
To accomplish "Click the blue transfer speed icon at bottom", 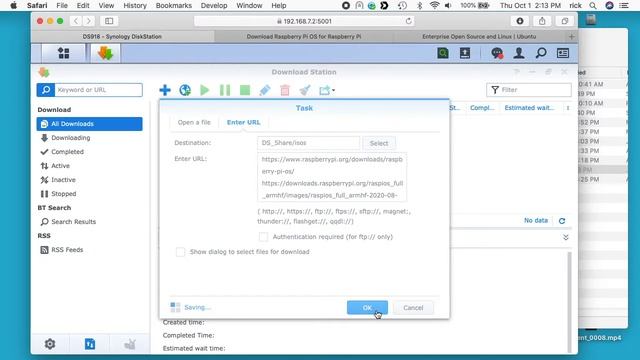I will click(x=90, y=344).
